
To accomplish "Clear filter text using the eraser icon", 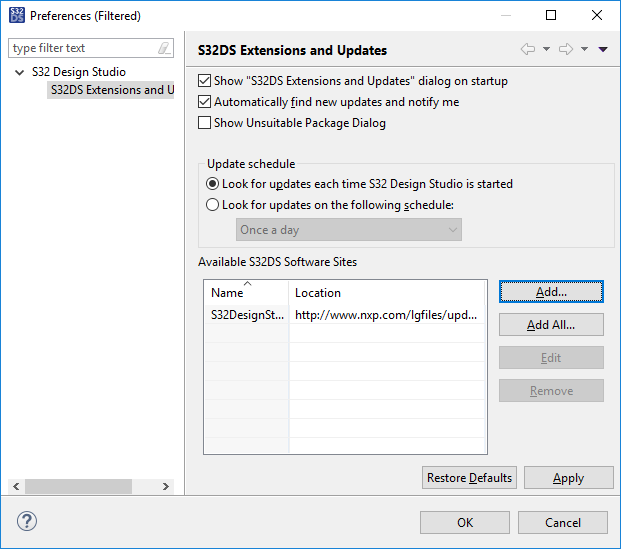I will [x=164, y=48].
